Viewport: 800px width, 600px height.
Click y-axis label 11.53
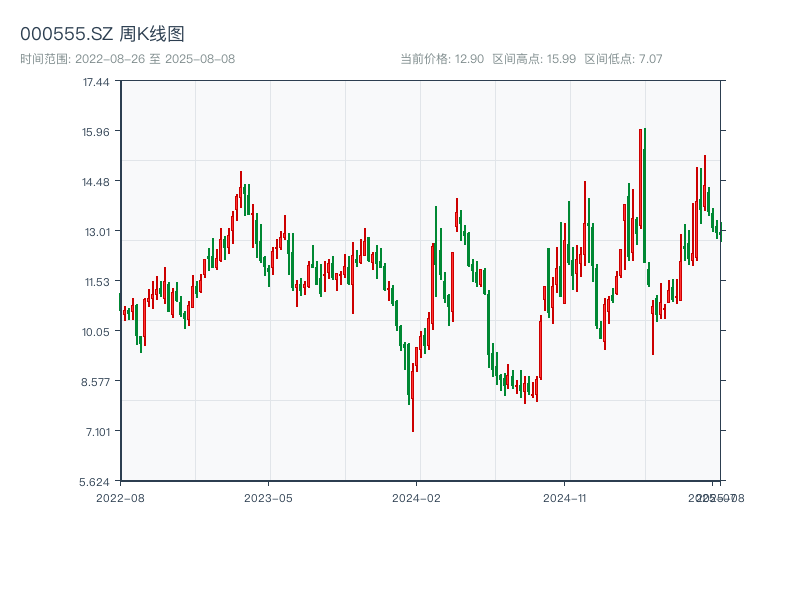coord(97,282)
